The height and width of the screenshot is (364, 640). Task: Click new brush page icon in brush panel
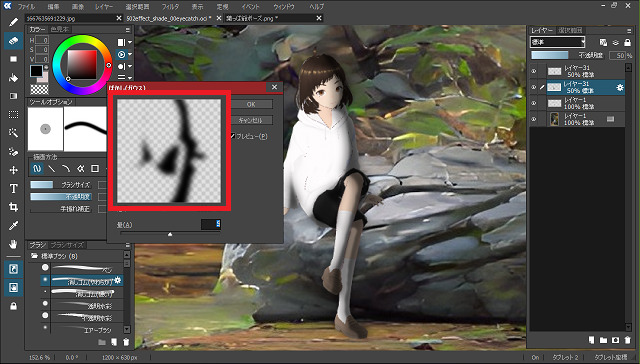(114, 342)
